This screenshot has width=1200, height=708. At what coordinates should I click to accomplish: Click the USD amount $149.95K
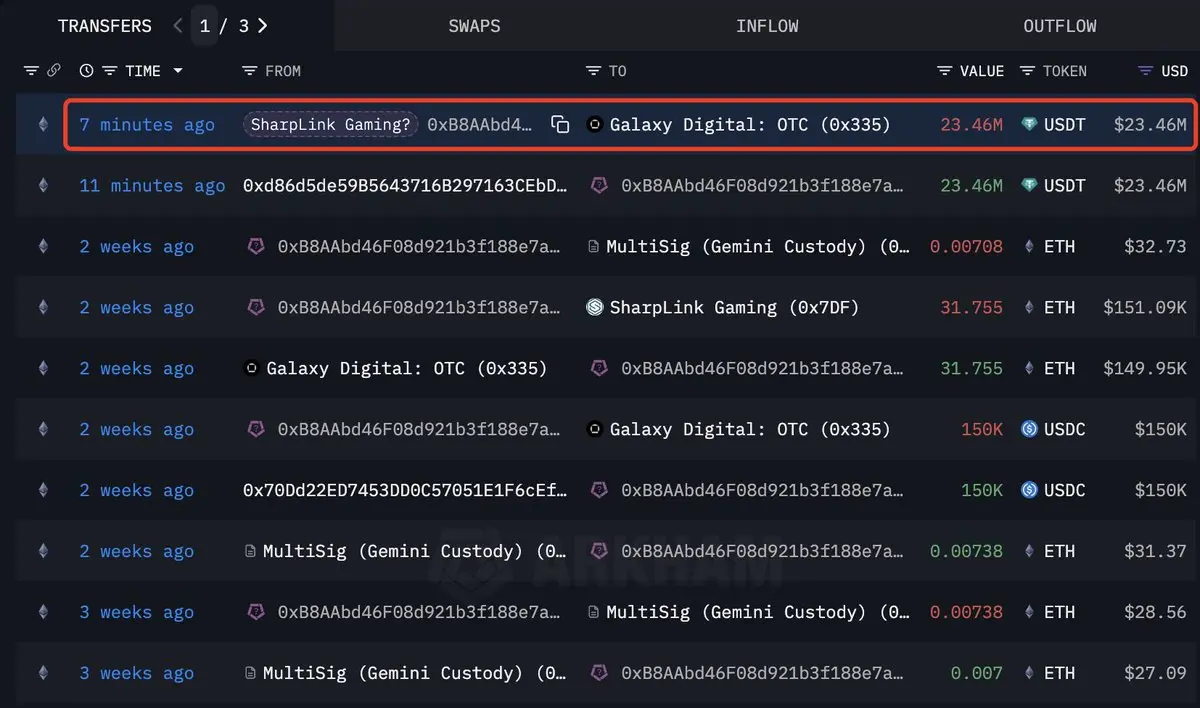point(1145,369)
